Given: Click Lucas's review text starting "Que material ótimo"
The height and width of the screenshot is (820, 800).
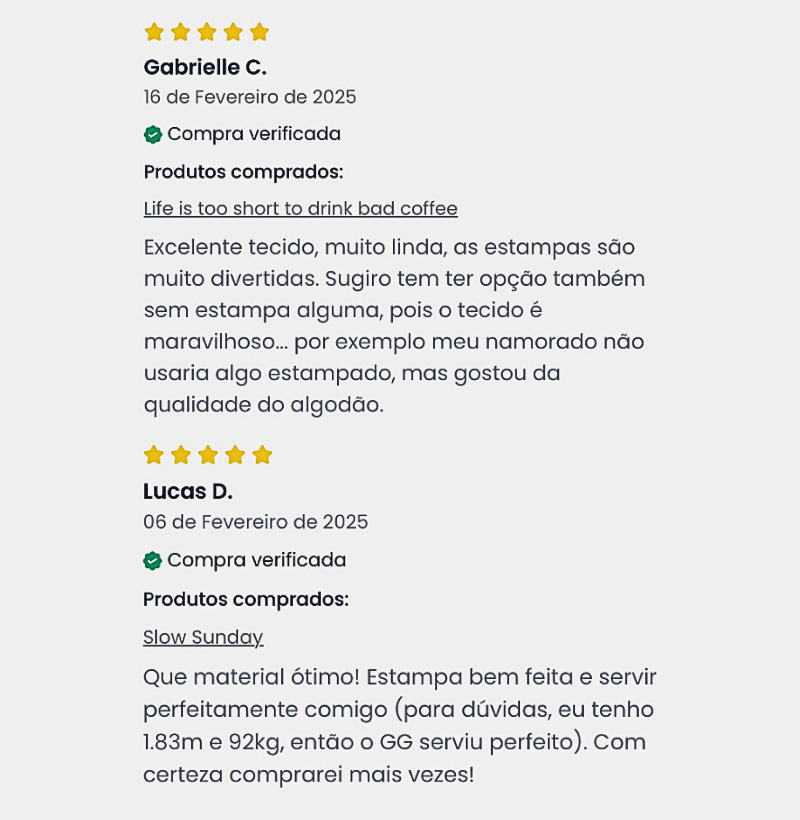Looking at the screenshot, I should click(399, 726).
